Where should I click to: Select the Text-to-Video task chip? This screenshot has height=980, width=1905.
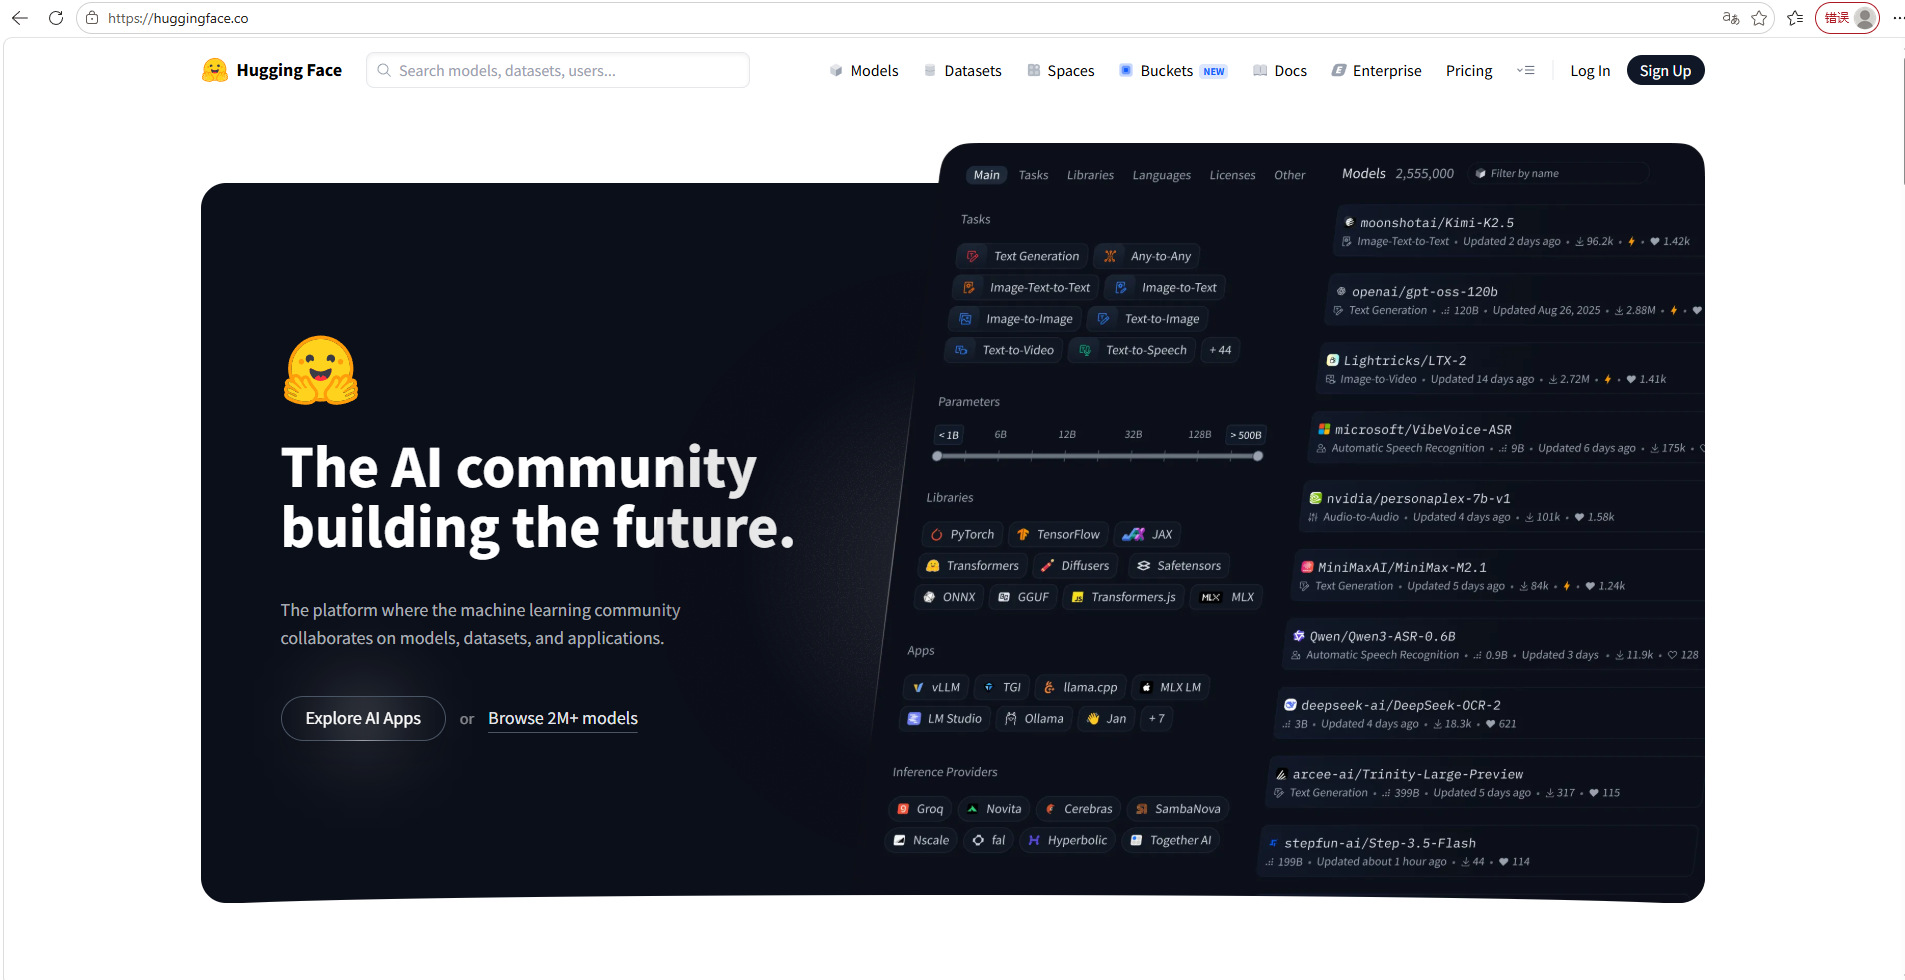1005,350
